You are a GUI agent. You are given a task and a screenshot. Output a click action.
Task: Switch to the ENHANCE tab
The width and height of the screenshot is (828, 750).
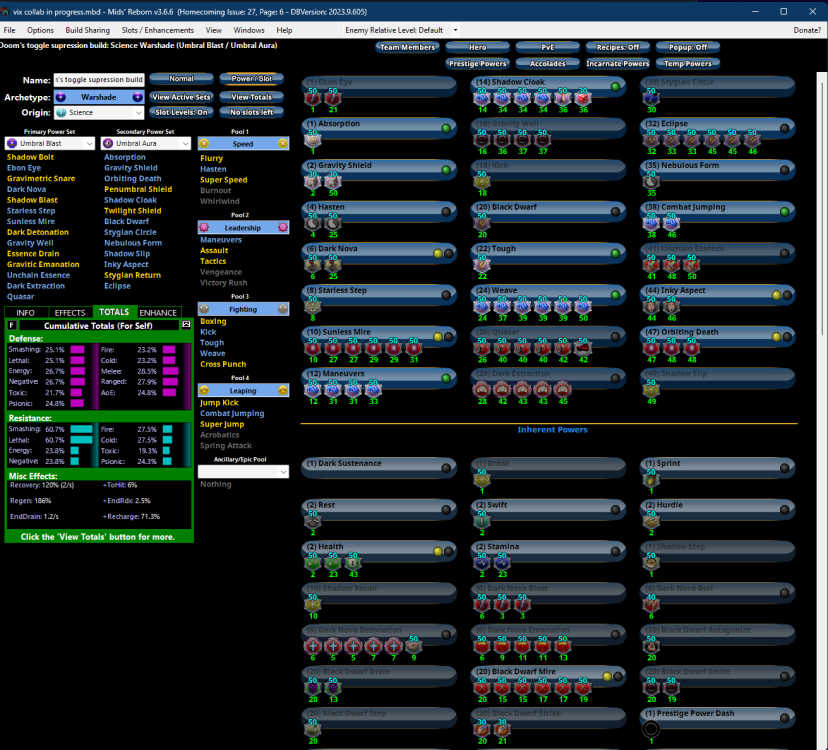click(158, 313)
